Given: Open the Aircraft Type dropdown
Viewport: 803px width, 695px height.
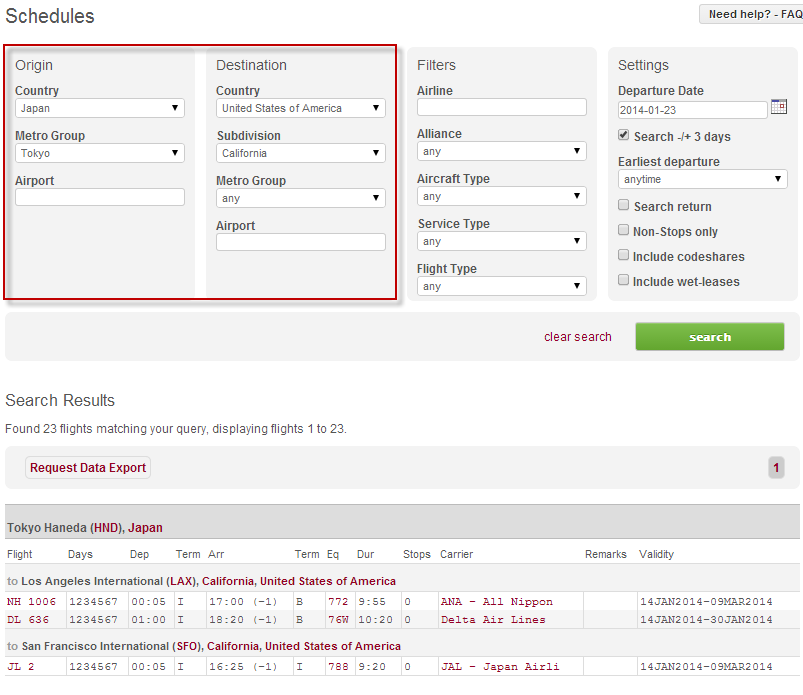Looking at the screenshot, I should click(x=502, y=196).
